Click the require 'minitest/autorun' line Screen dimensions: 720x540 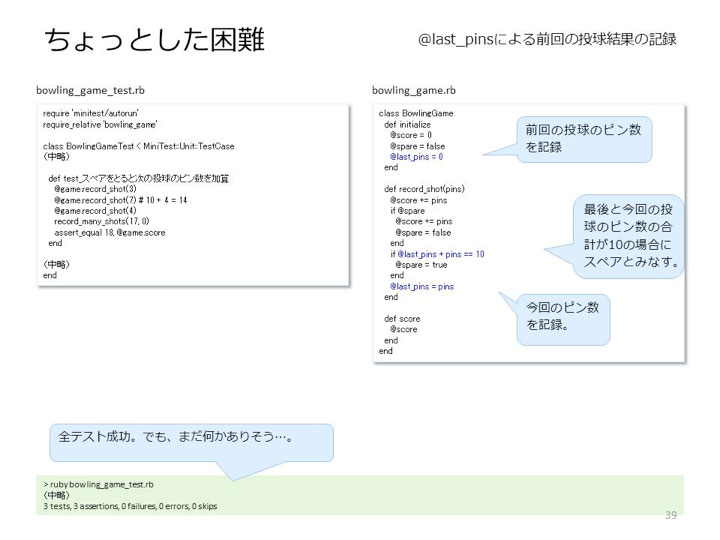pyautogui.click(x=90, y=113)
